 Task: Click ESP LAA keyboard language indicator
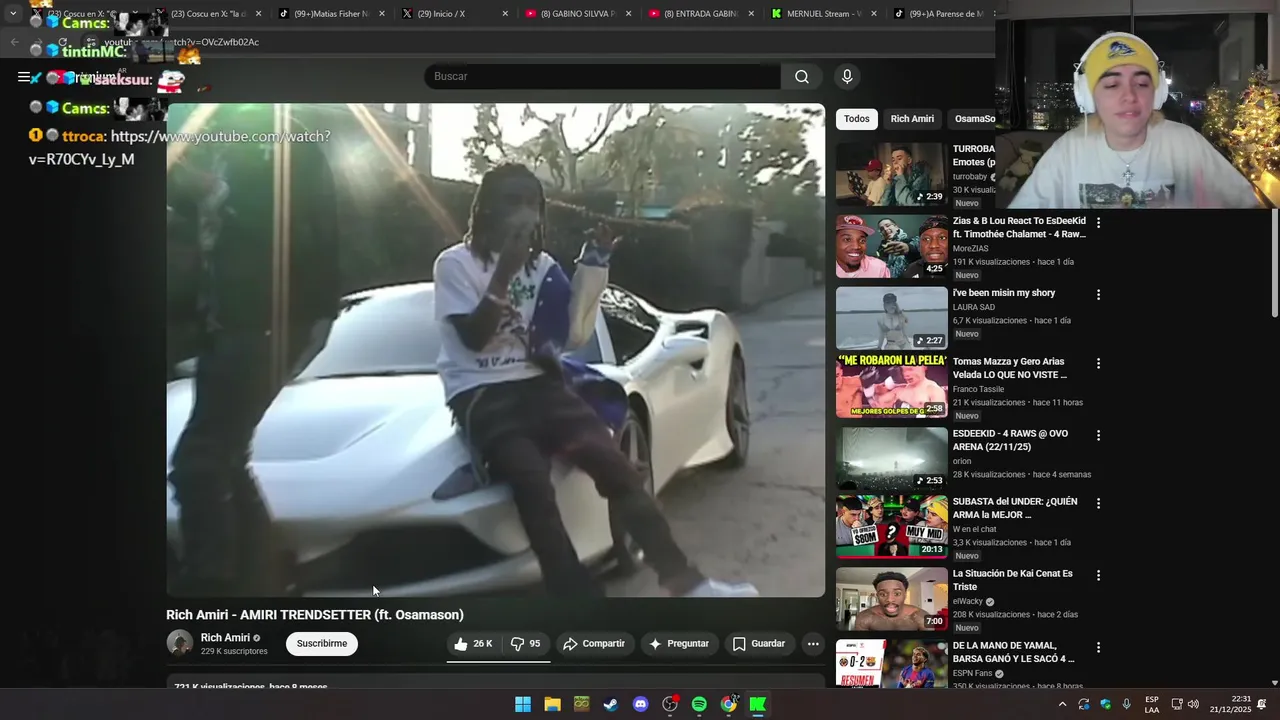(1152, 704)
